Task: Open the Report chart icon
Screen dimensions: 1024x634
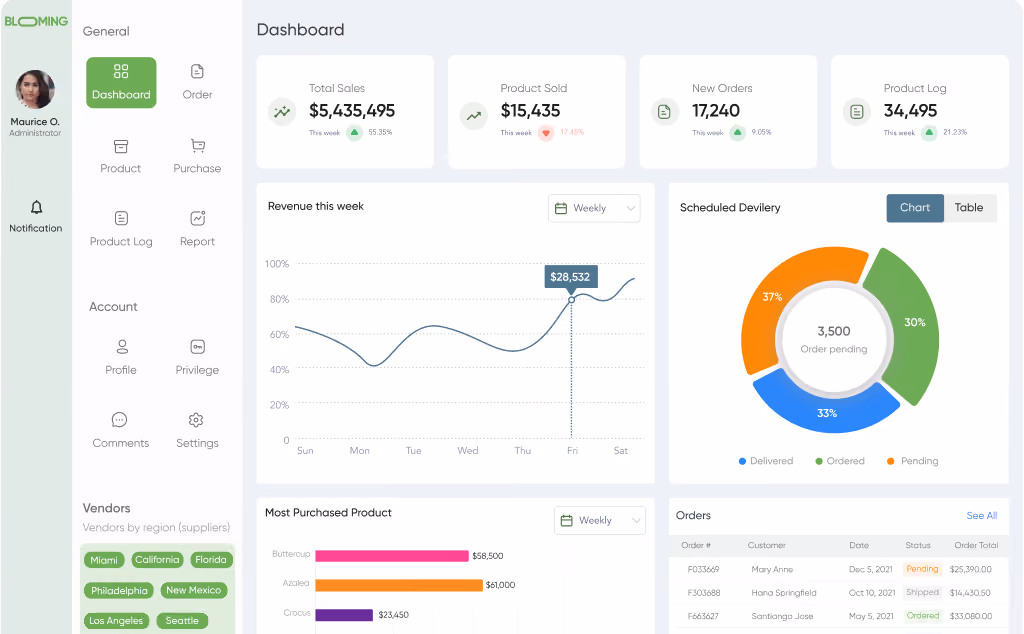Action: pos(198,217)
